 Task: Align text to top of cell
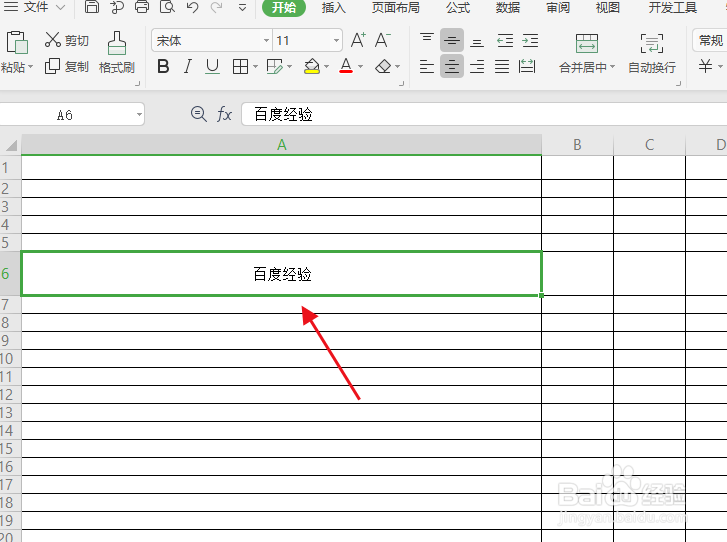(427, 40)
